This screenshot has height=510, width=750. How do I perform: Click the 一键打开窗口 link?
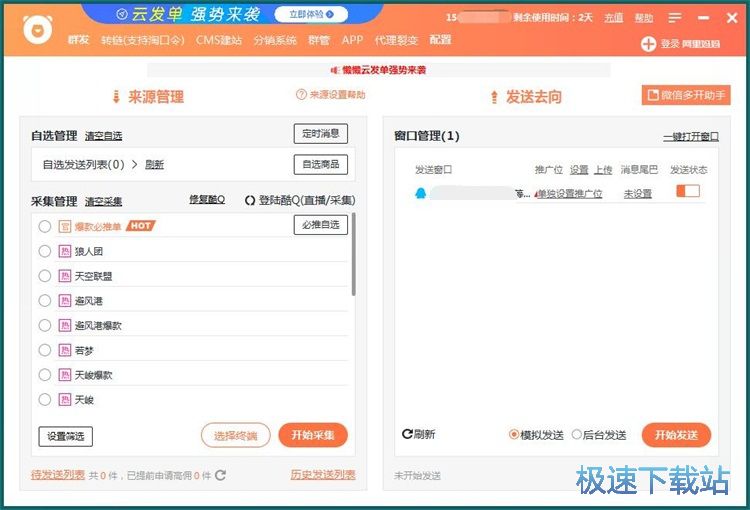coord(691,136)
